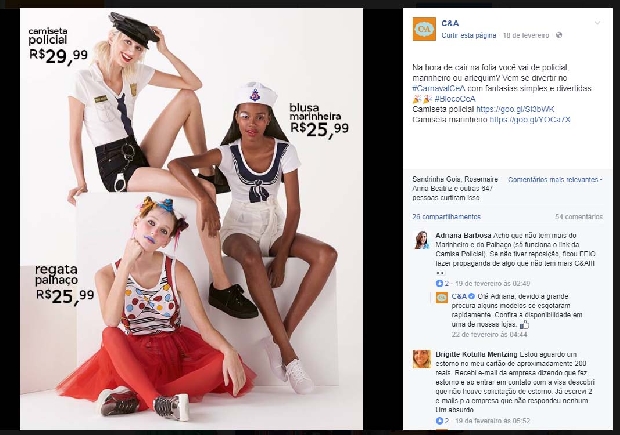Screen dimensions: 620x435
Task: Open the Camiseta policial goo.gl link
Action: (515, 109)
